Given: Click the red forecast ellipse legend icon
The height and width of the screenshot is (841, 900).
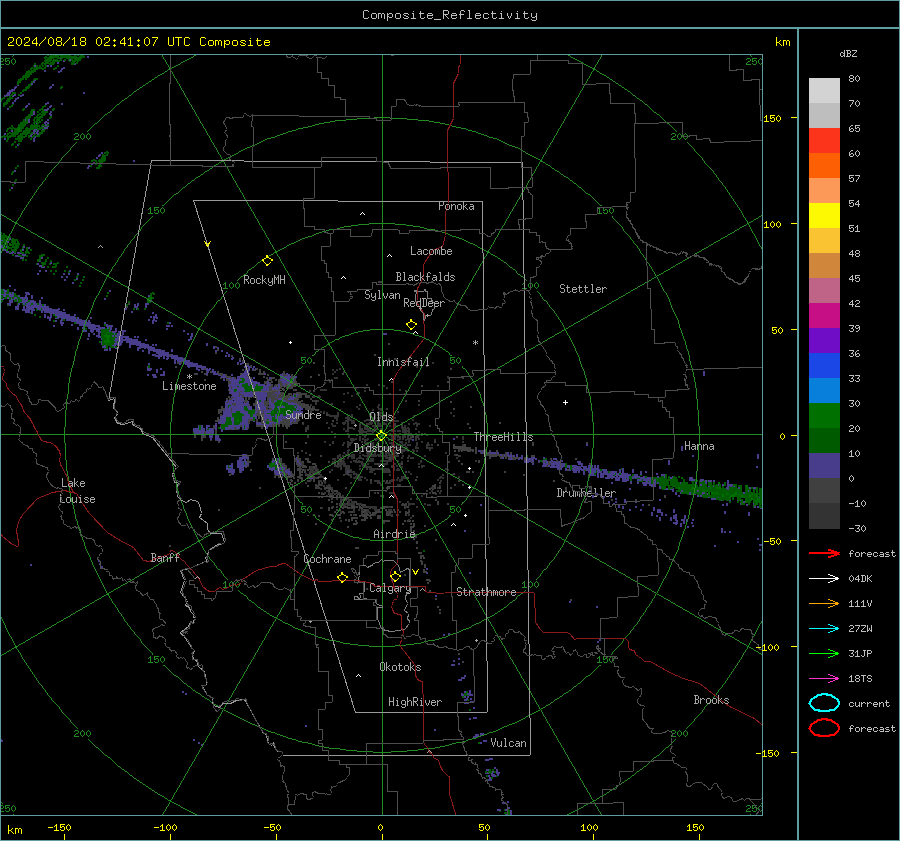Looking at the screenshot, I should click(824, 728).
